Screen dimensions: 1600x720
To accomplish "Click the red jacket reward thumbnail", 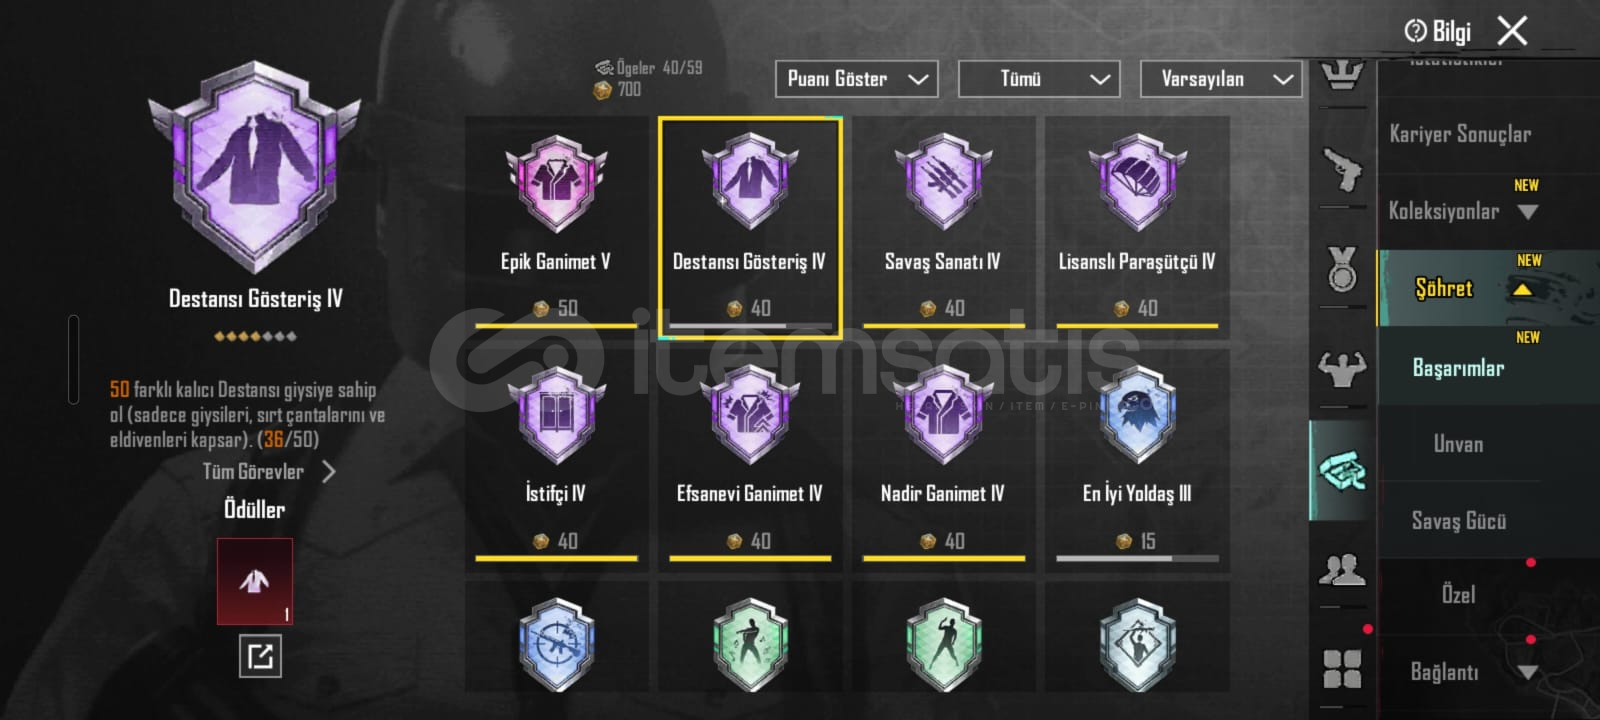I will [255, 581].
